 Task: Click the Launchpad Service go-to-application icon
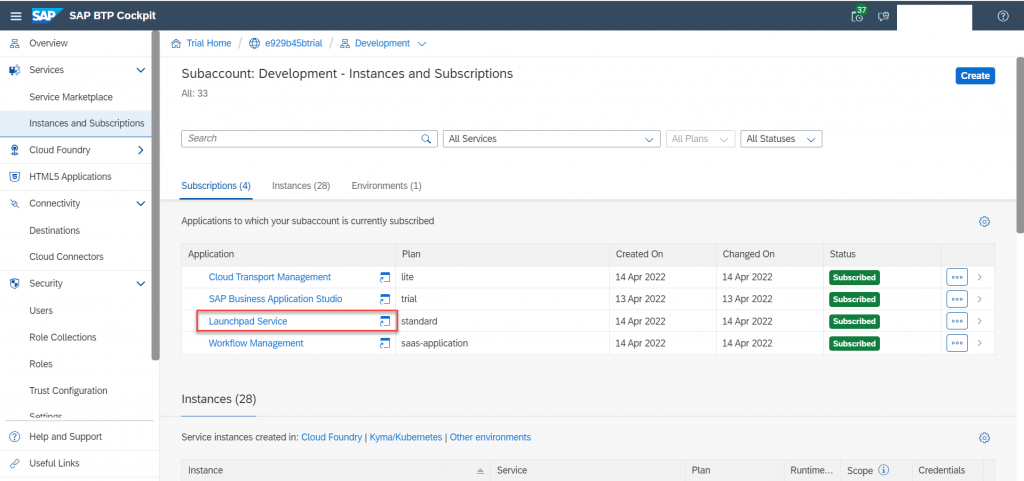pos(385,321)
